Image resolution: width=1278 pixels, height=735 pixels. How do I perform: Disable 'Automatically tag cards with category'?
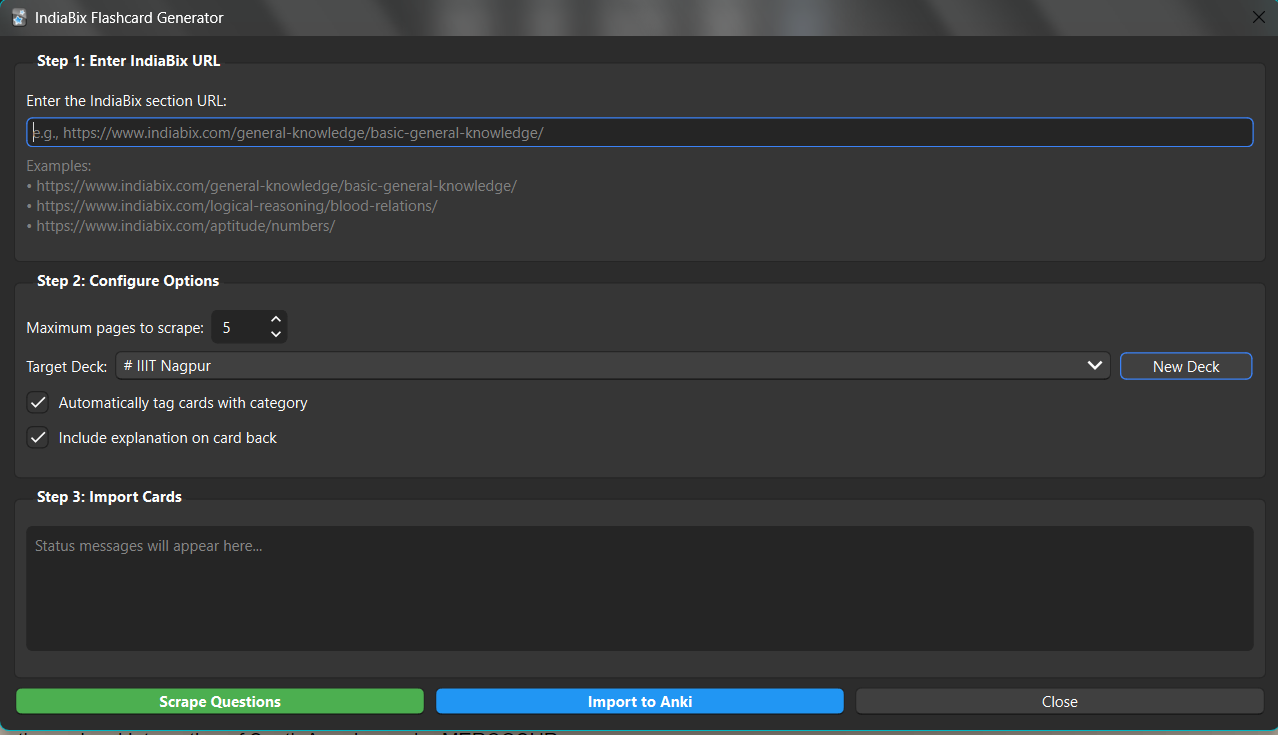click(x=37, y=402)
